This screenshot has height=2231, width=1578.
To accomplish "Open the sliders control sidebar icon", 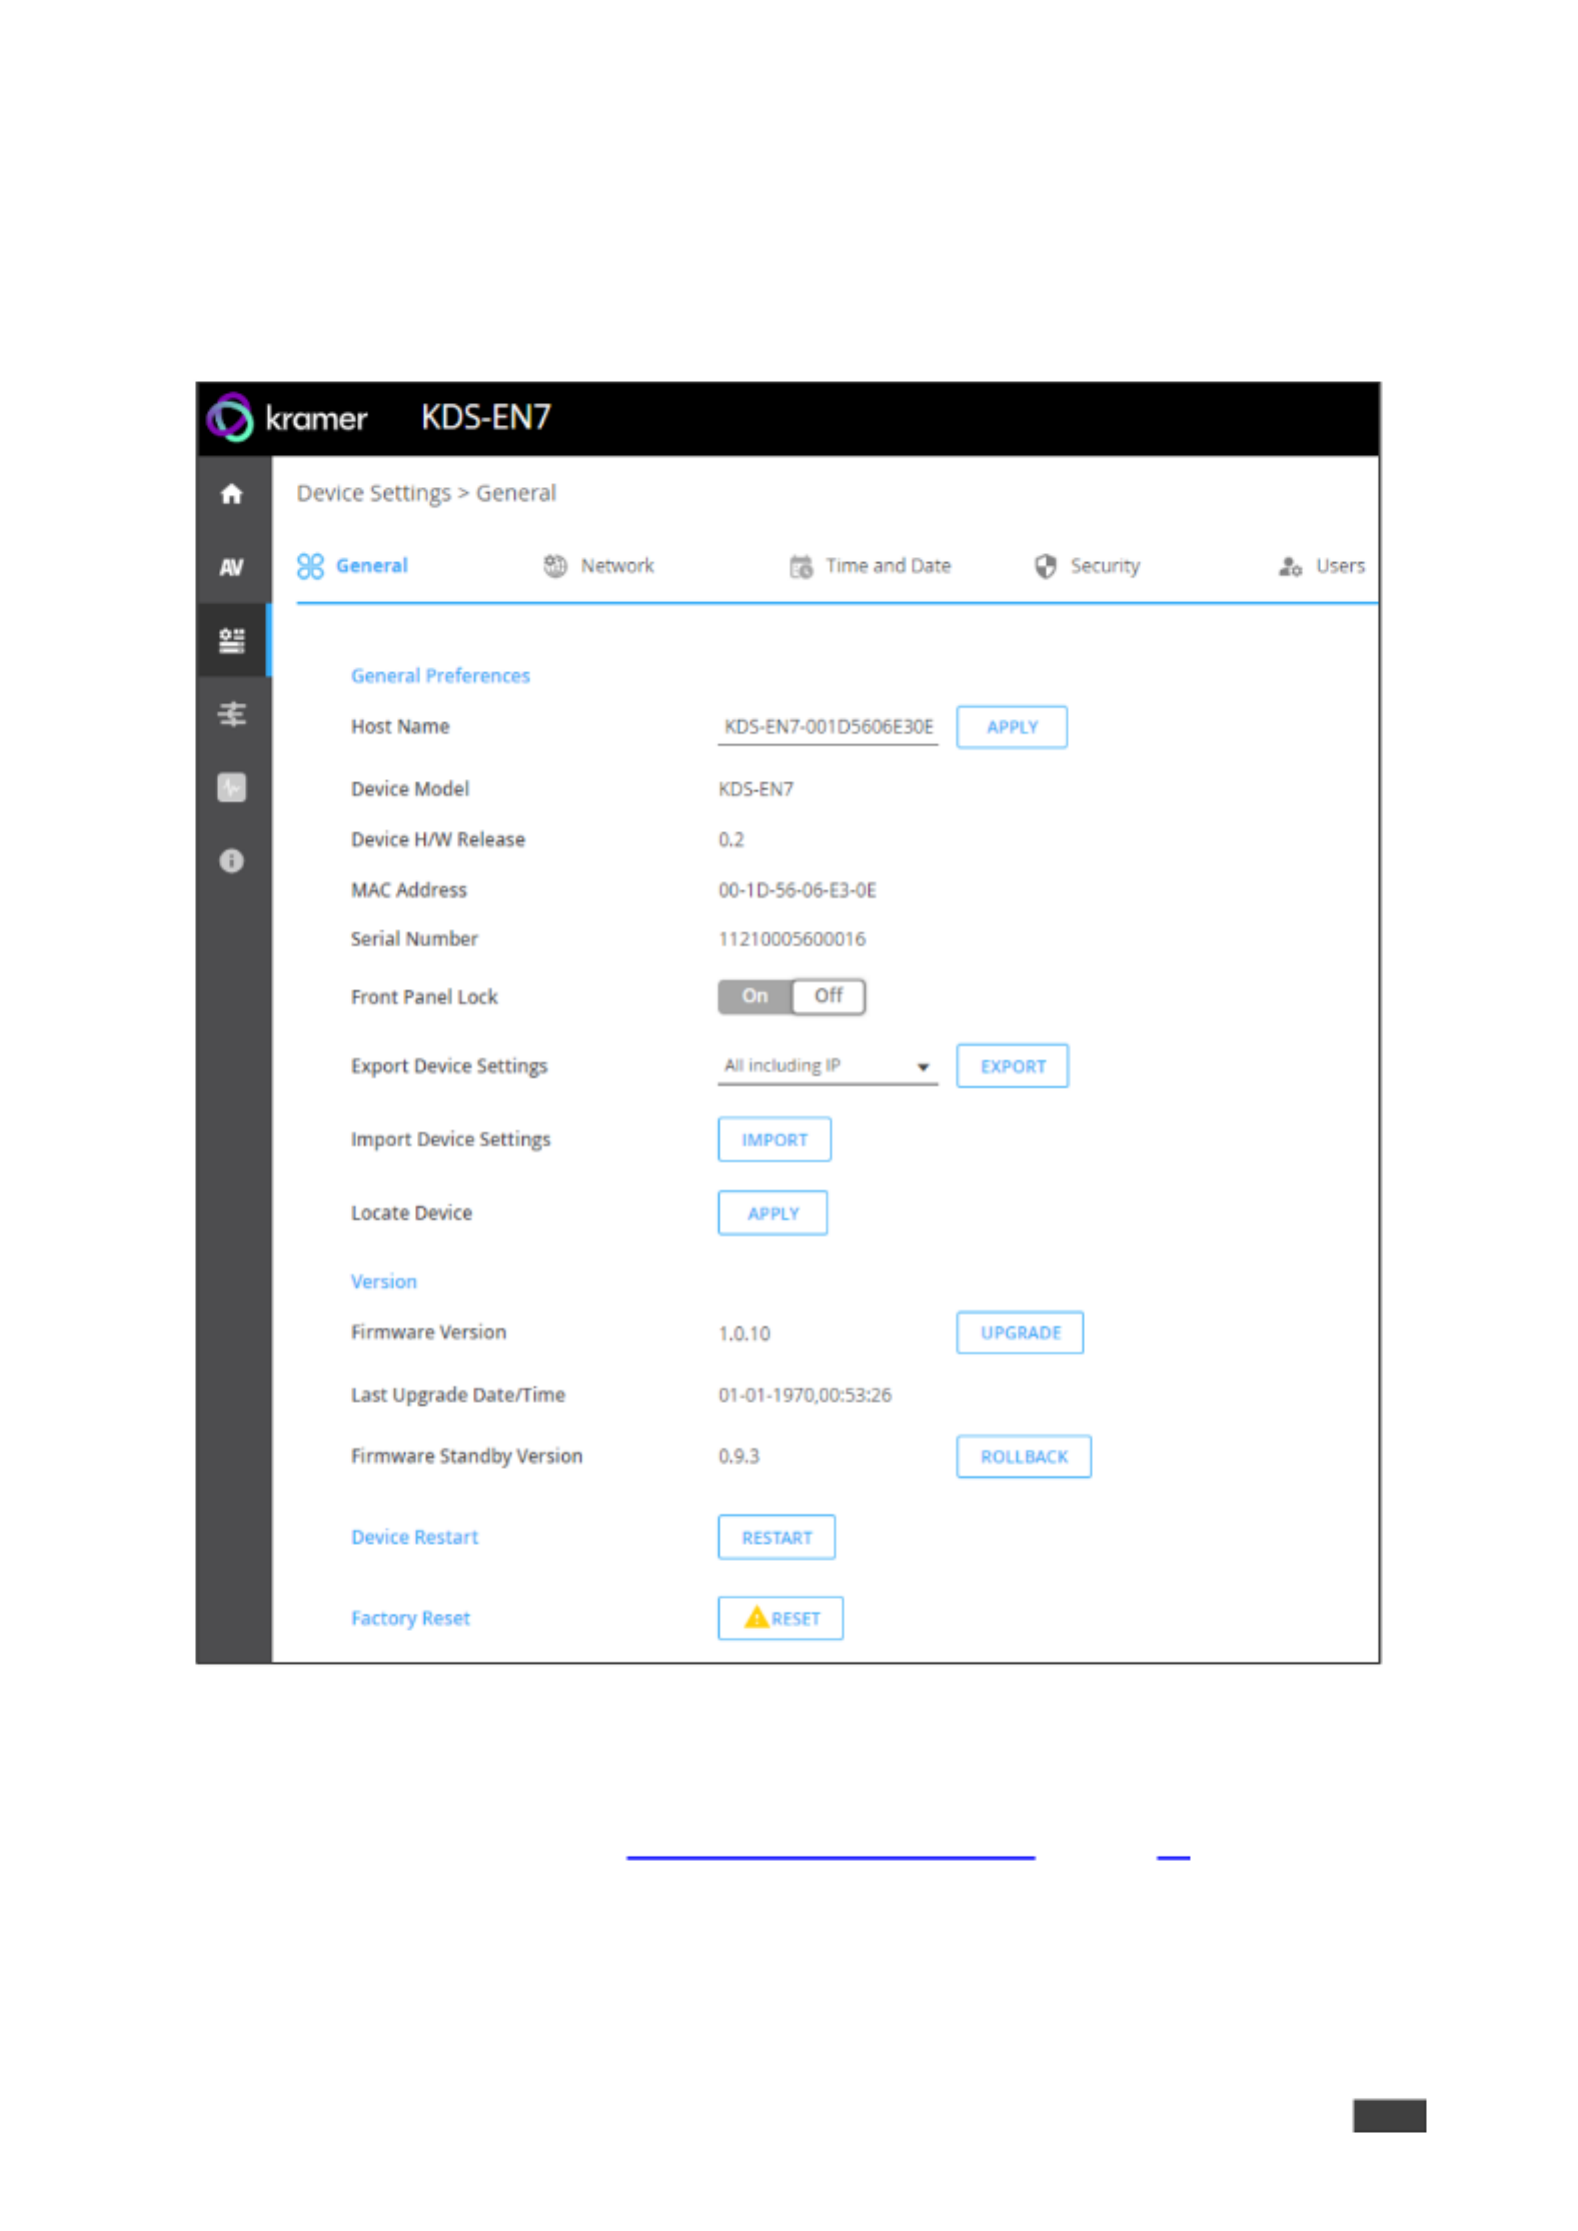I will [232, 714].
